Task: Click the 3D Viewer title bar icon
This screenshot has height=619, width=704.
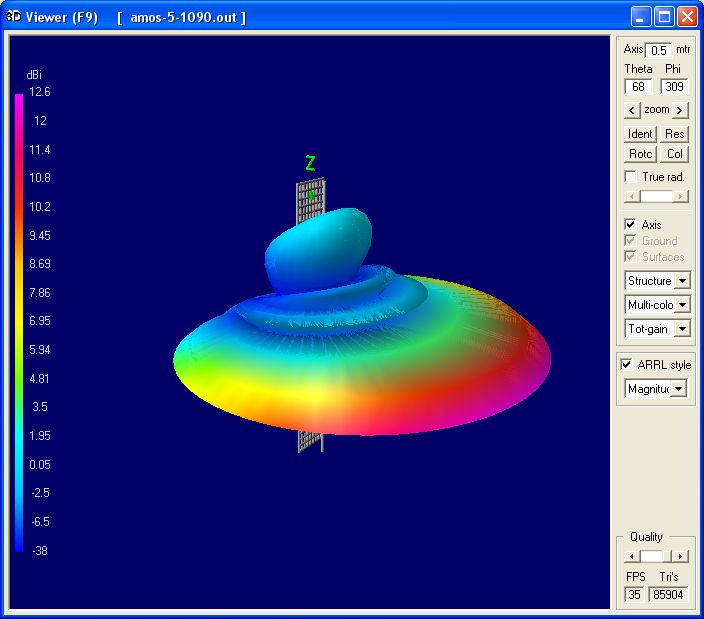Action: pos(12,17)
